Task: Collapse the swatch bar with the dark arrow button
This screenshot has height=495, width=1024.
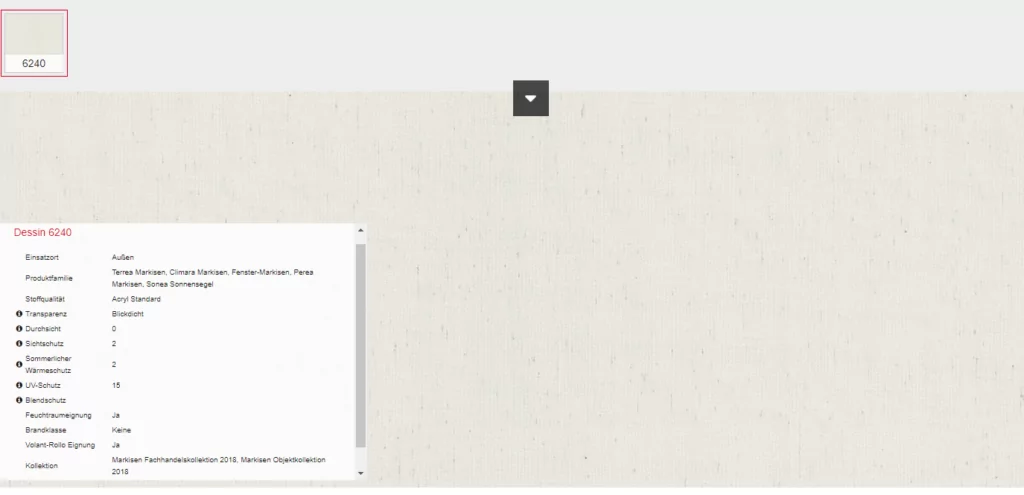Action: [530, 98]
